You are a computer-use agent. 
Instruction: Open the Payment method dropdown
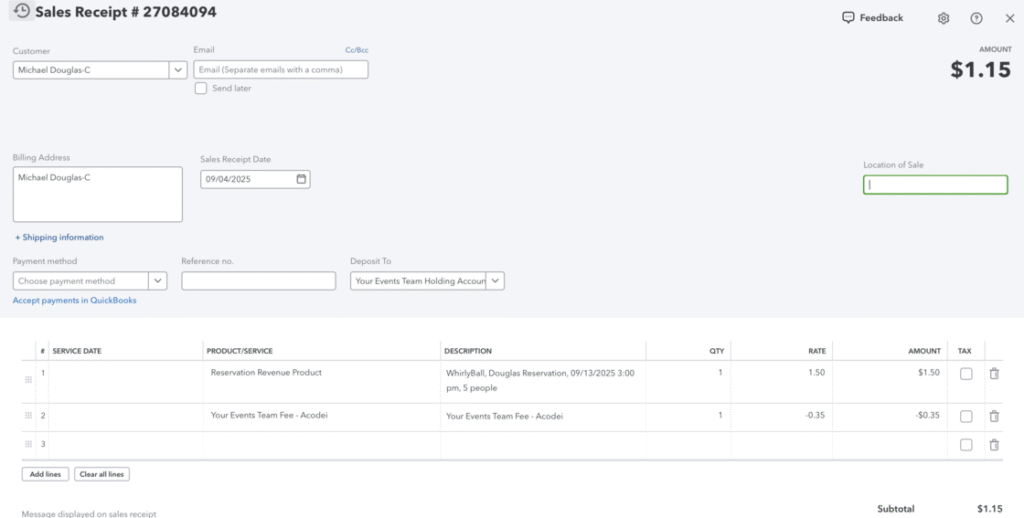coord(157,281)
